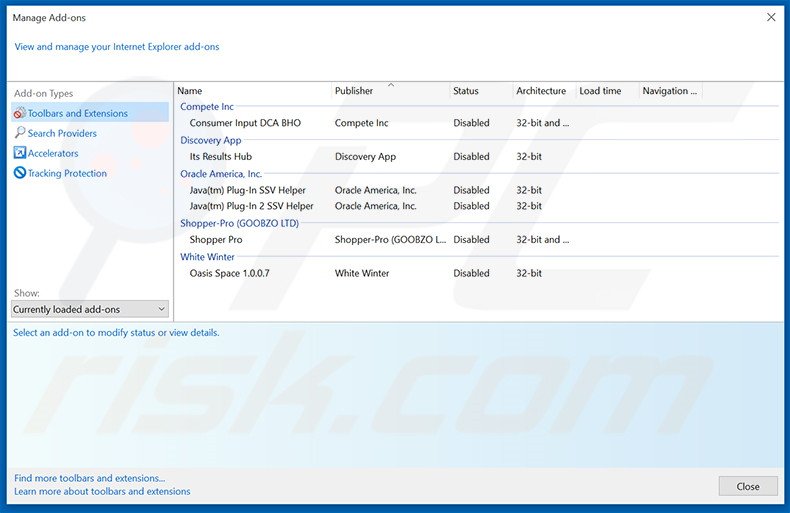
Task: Open Learn more about toolbars and extensions
Action: [x=102, y=491]
